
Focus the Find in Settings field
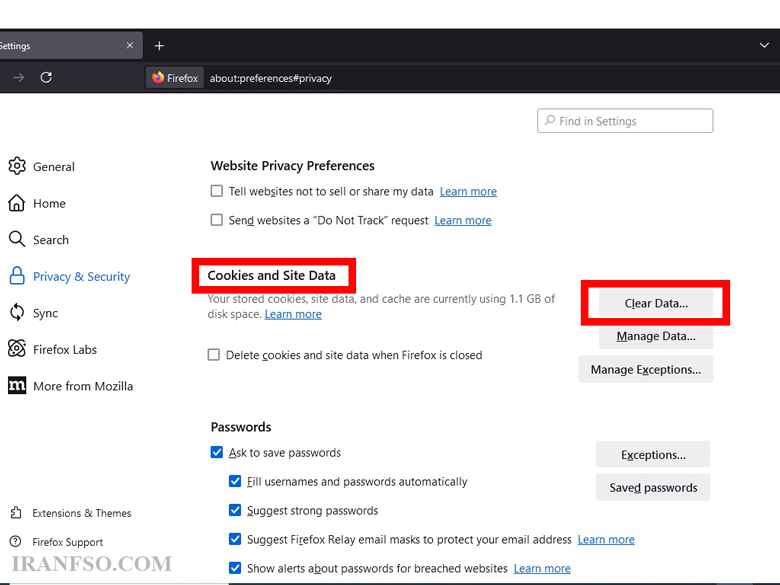(x=625, y=121)
